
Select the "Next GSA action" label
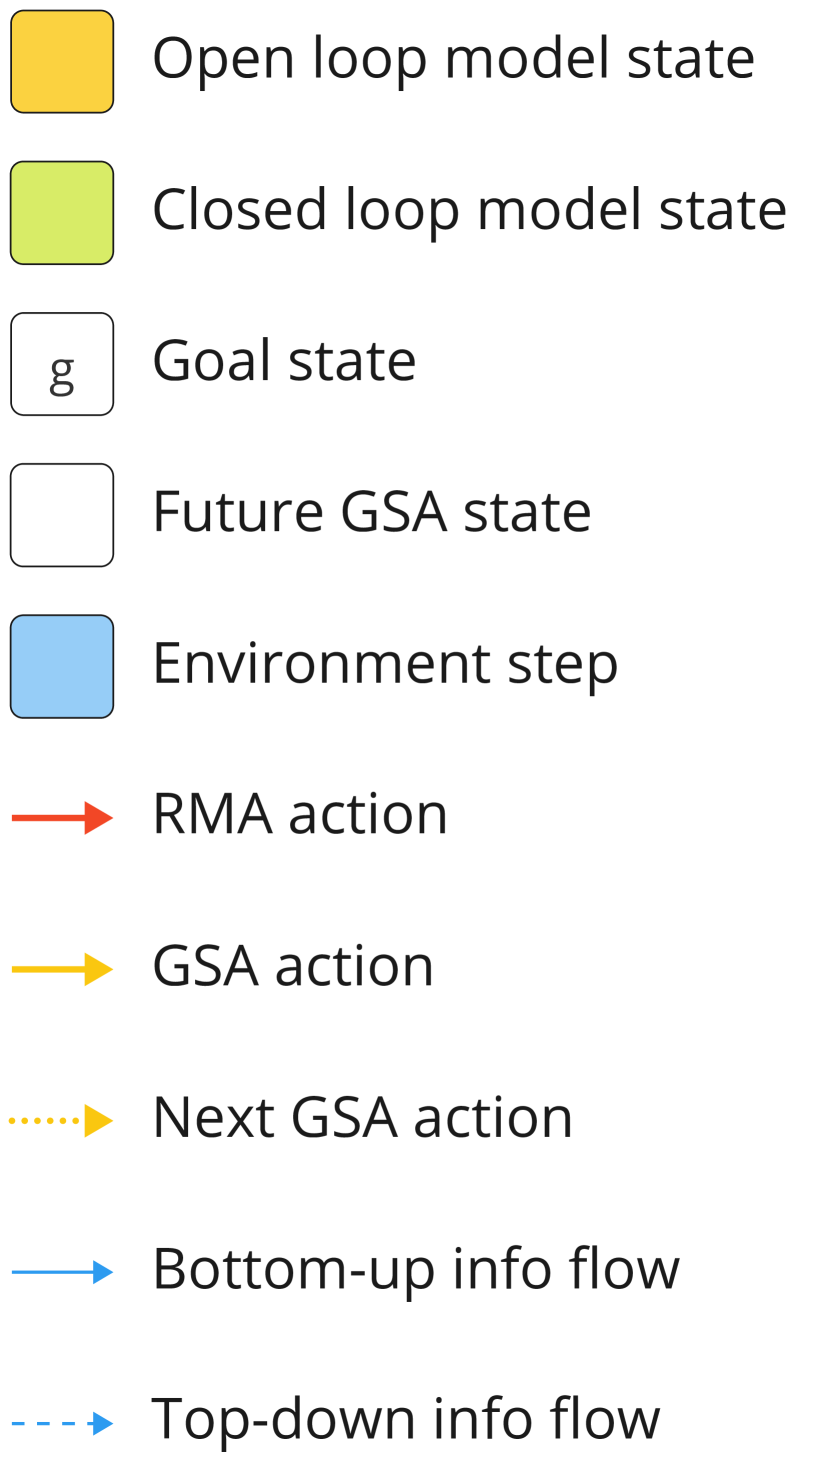362,1117
